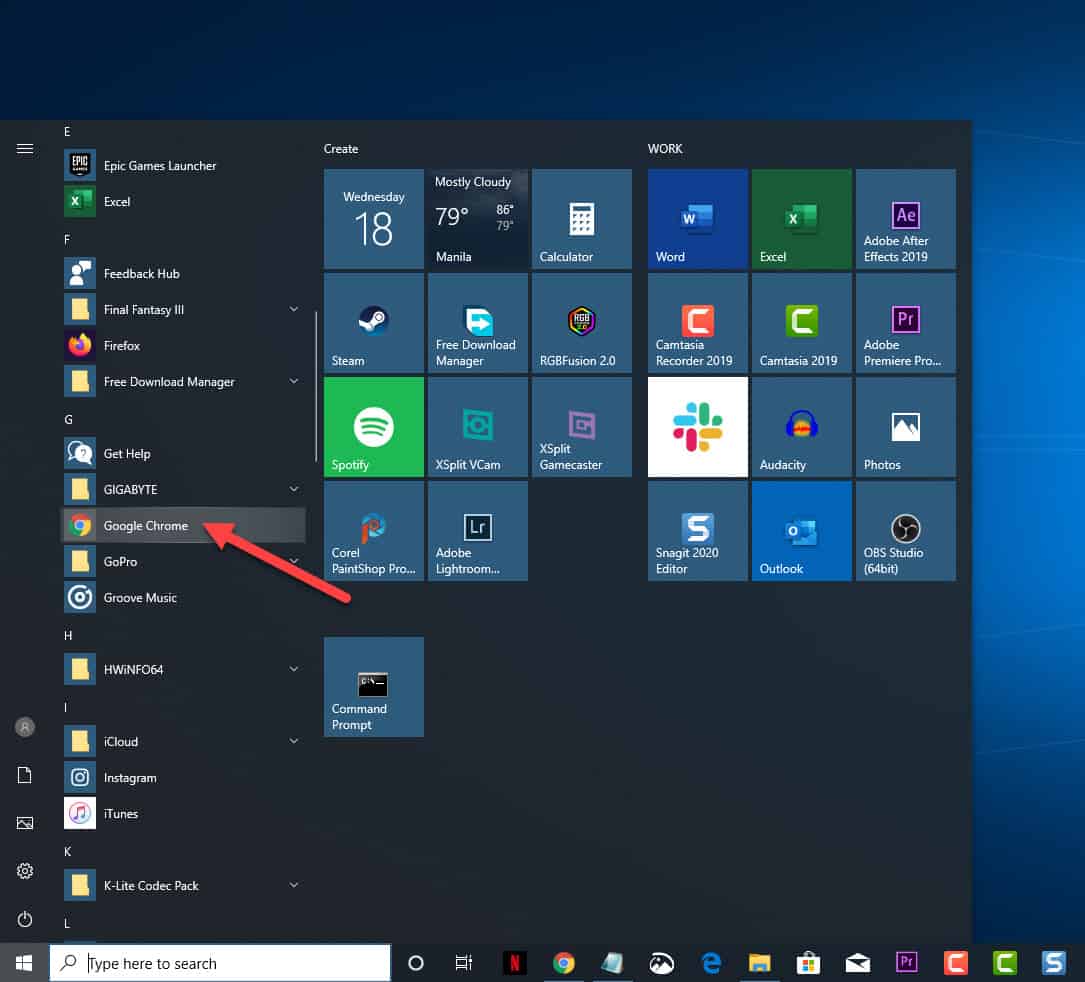The height and width of the screenshot is (982, 1085).
Task: Launch Outlook tile
Action: click(x=801, y=531)
